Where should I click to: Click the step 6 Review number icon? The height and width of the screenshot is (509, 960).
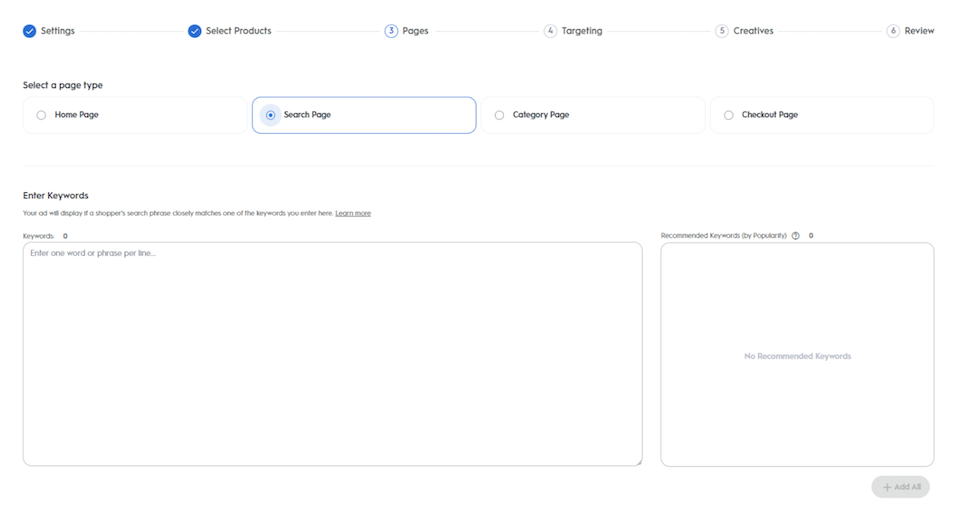(x=893, y=31)
